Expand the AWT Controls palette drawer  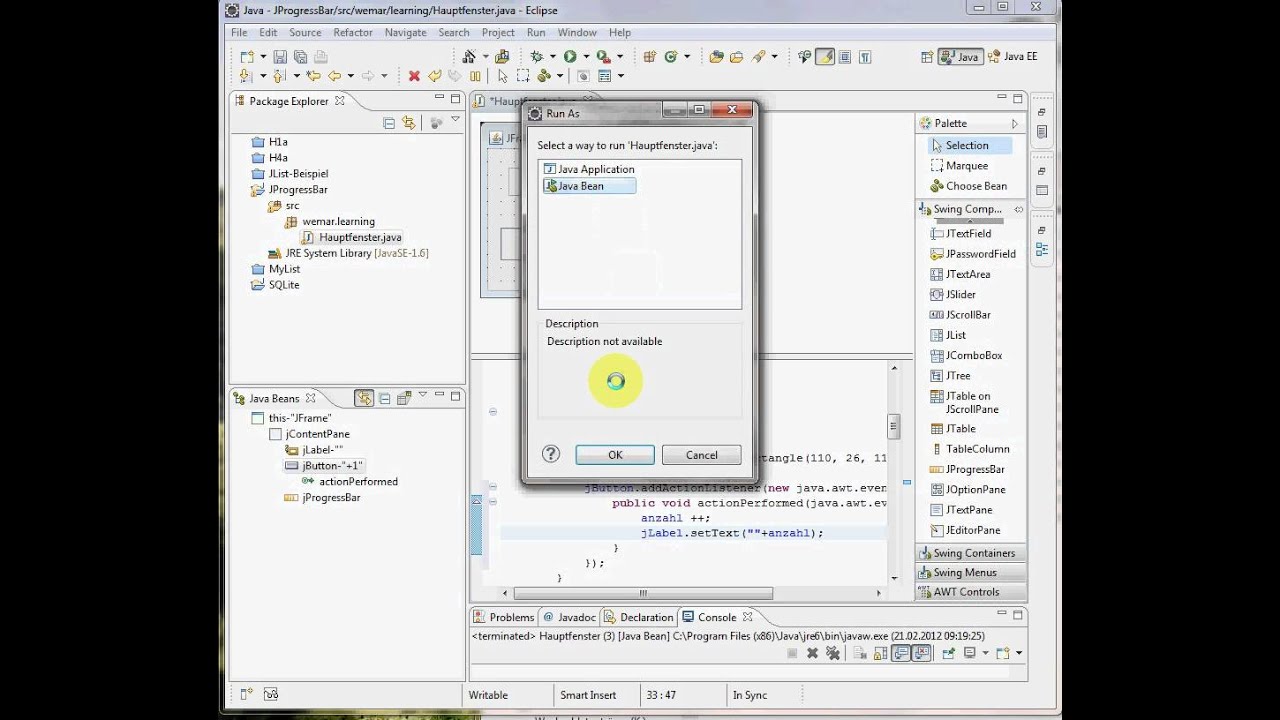[x=970, y=592]
